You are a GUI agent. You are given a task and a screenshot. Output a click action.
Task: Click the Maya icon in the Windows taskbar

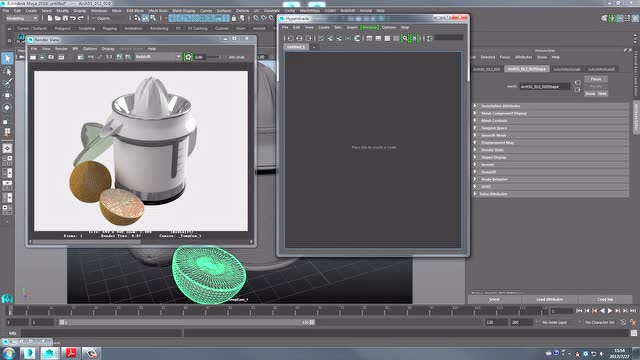[x=50, y=353]
